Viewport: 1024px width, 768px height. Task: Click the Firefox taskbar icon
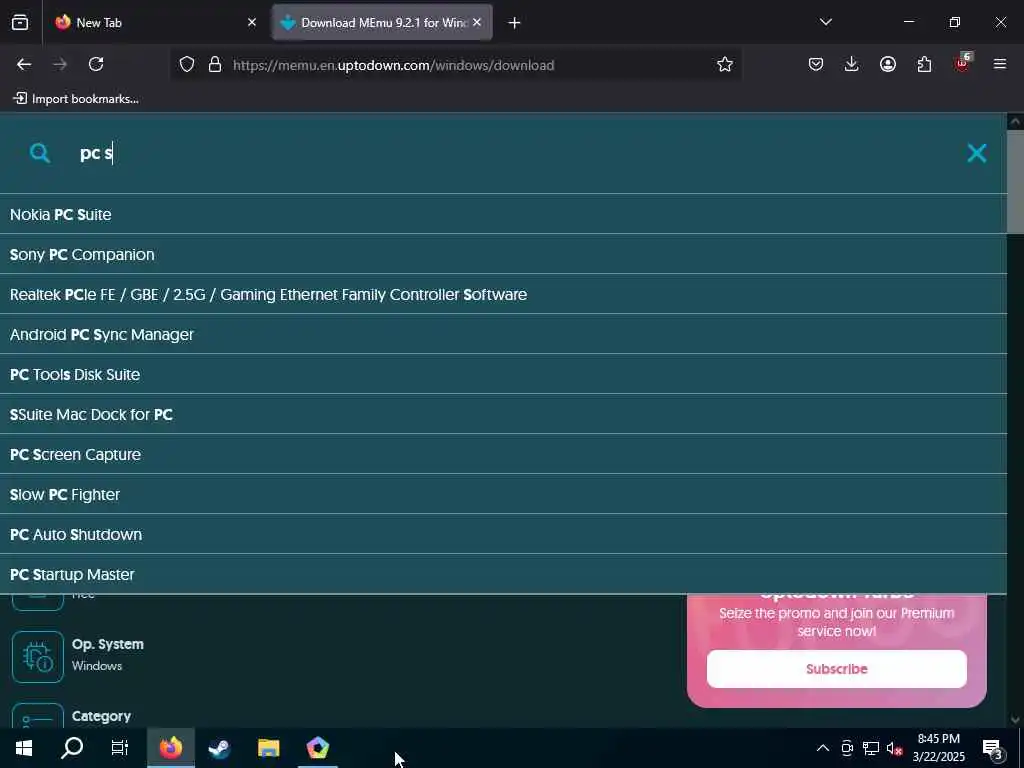point(170,748)
